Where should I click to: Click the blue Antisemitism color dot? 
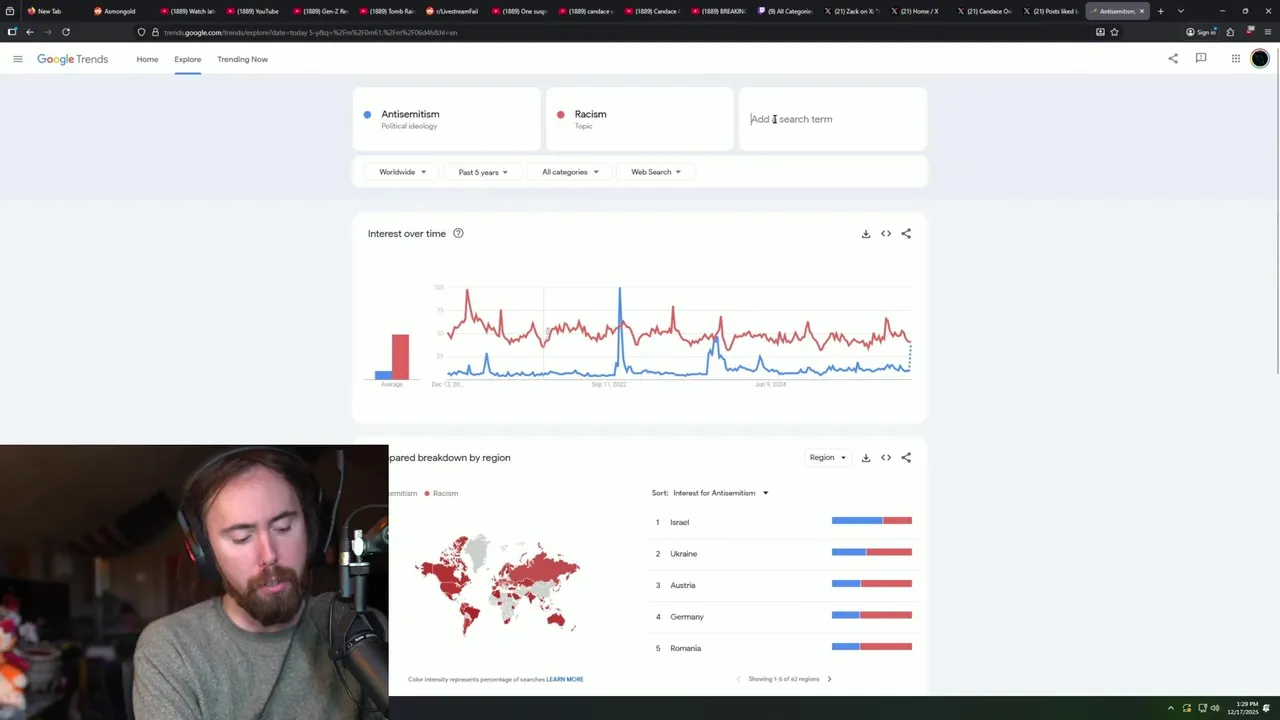(367, 115)
